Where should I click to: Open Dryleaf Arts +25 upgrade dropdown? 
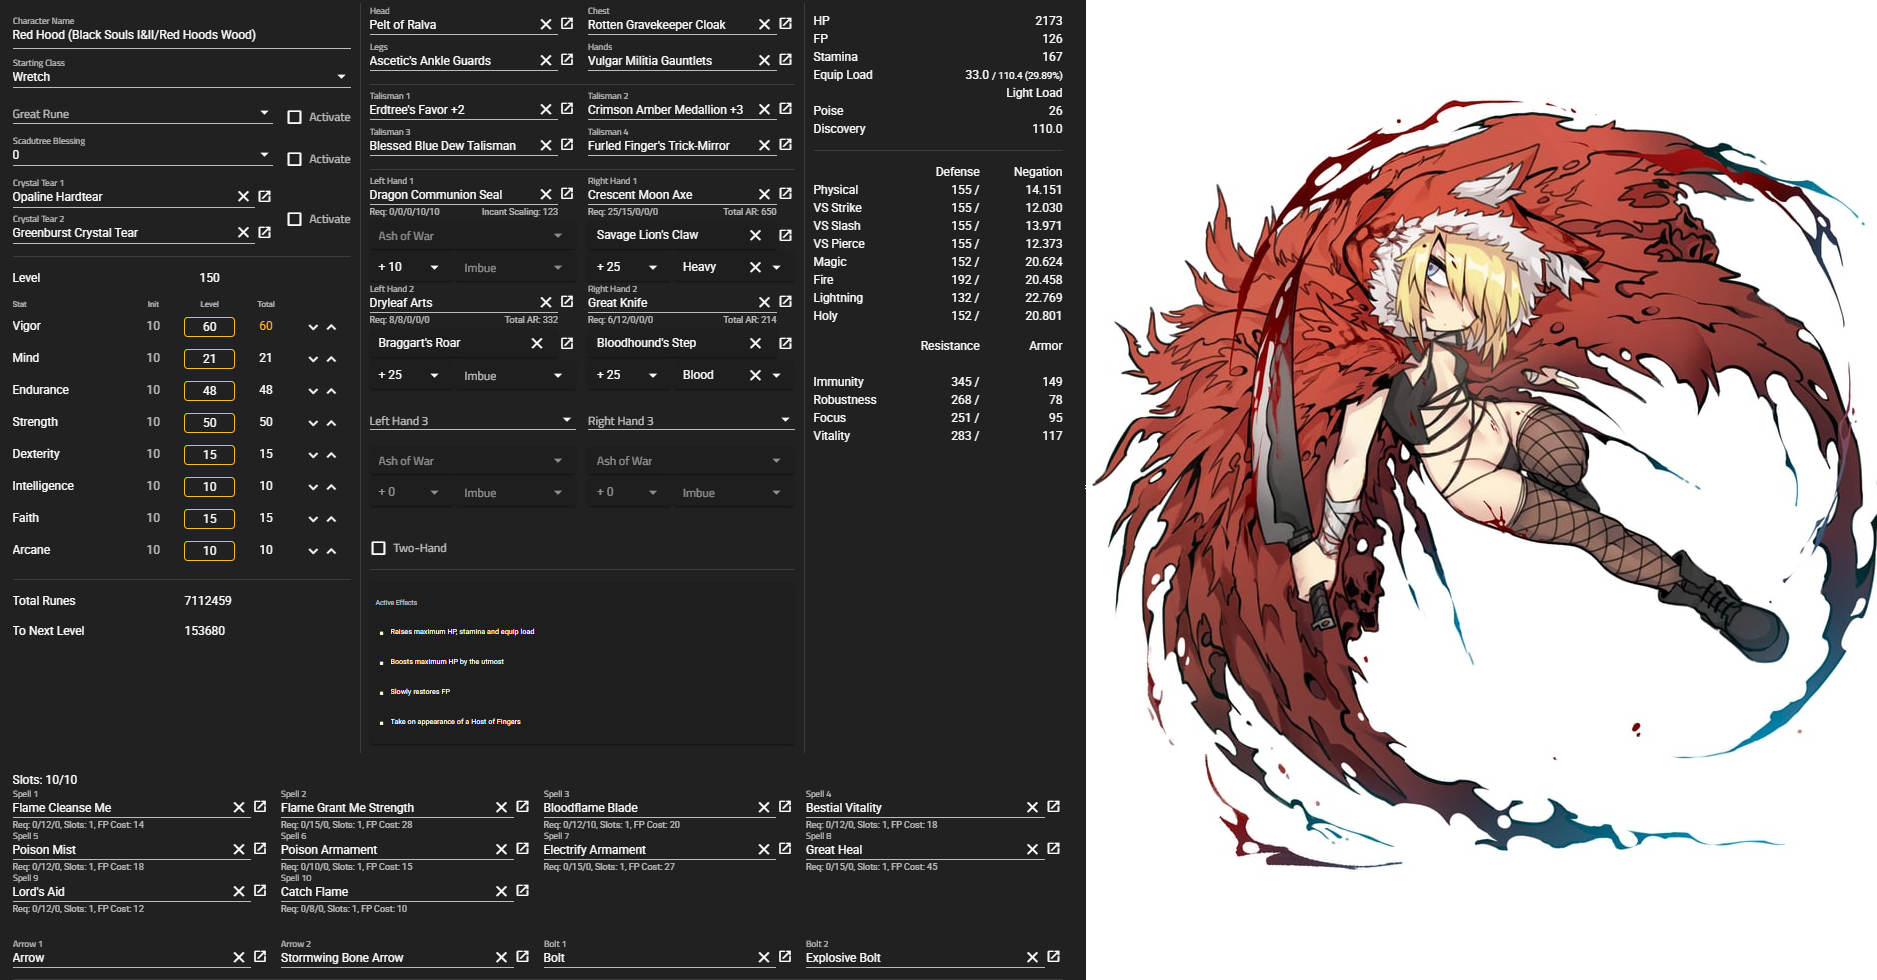409,375
